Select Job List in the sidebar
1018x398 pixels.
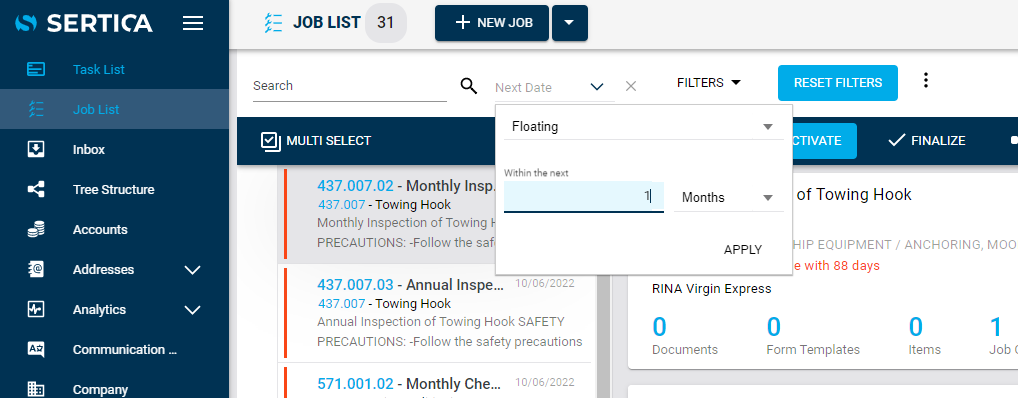click(x=96, y=110)
